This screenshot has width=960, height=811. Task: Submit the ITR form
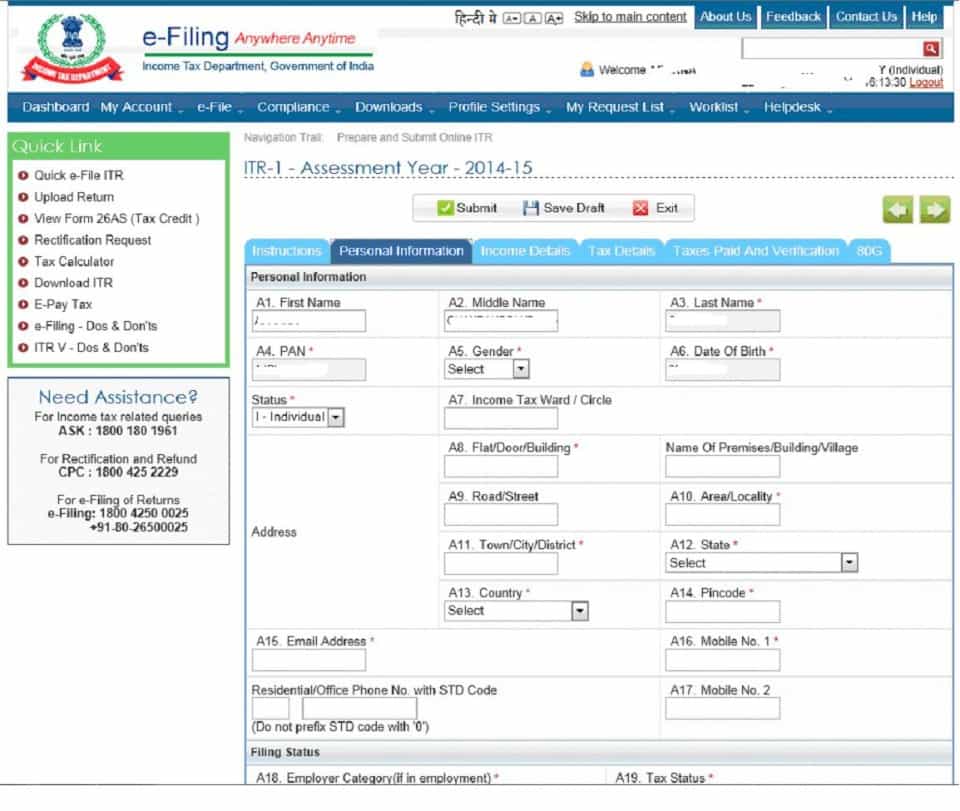coord(468,208)
